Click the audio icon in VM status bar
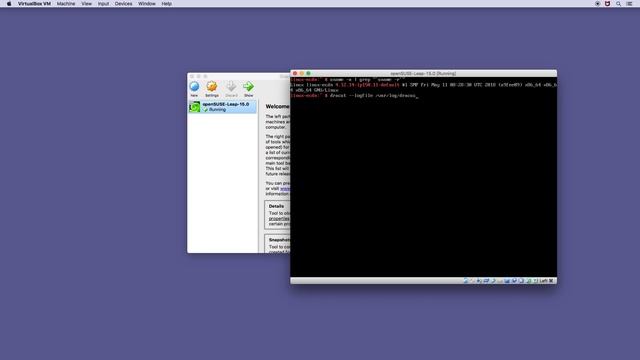The height and width of the screenshot is (360, 640). tap(479, 281)
